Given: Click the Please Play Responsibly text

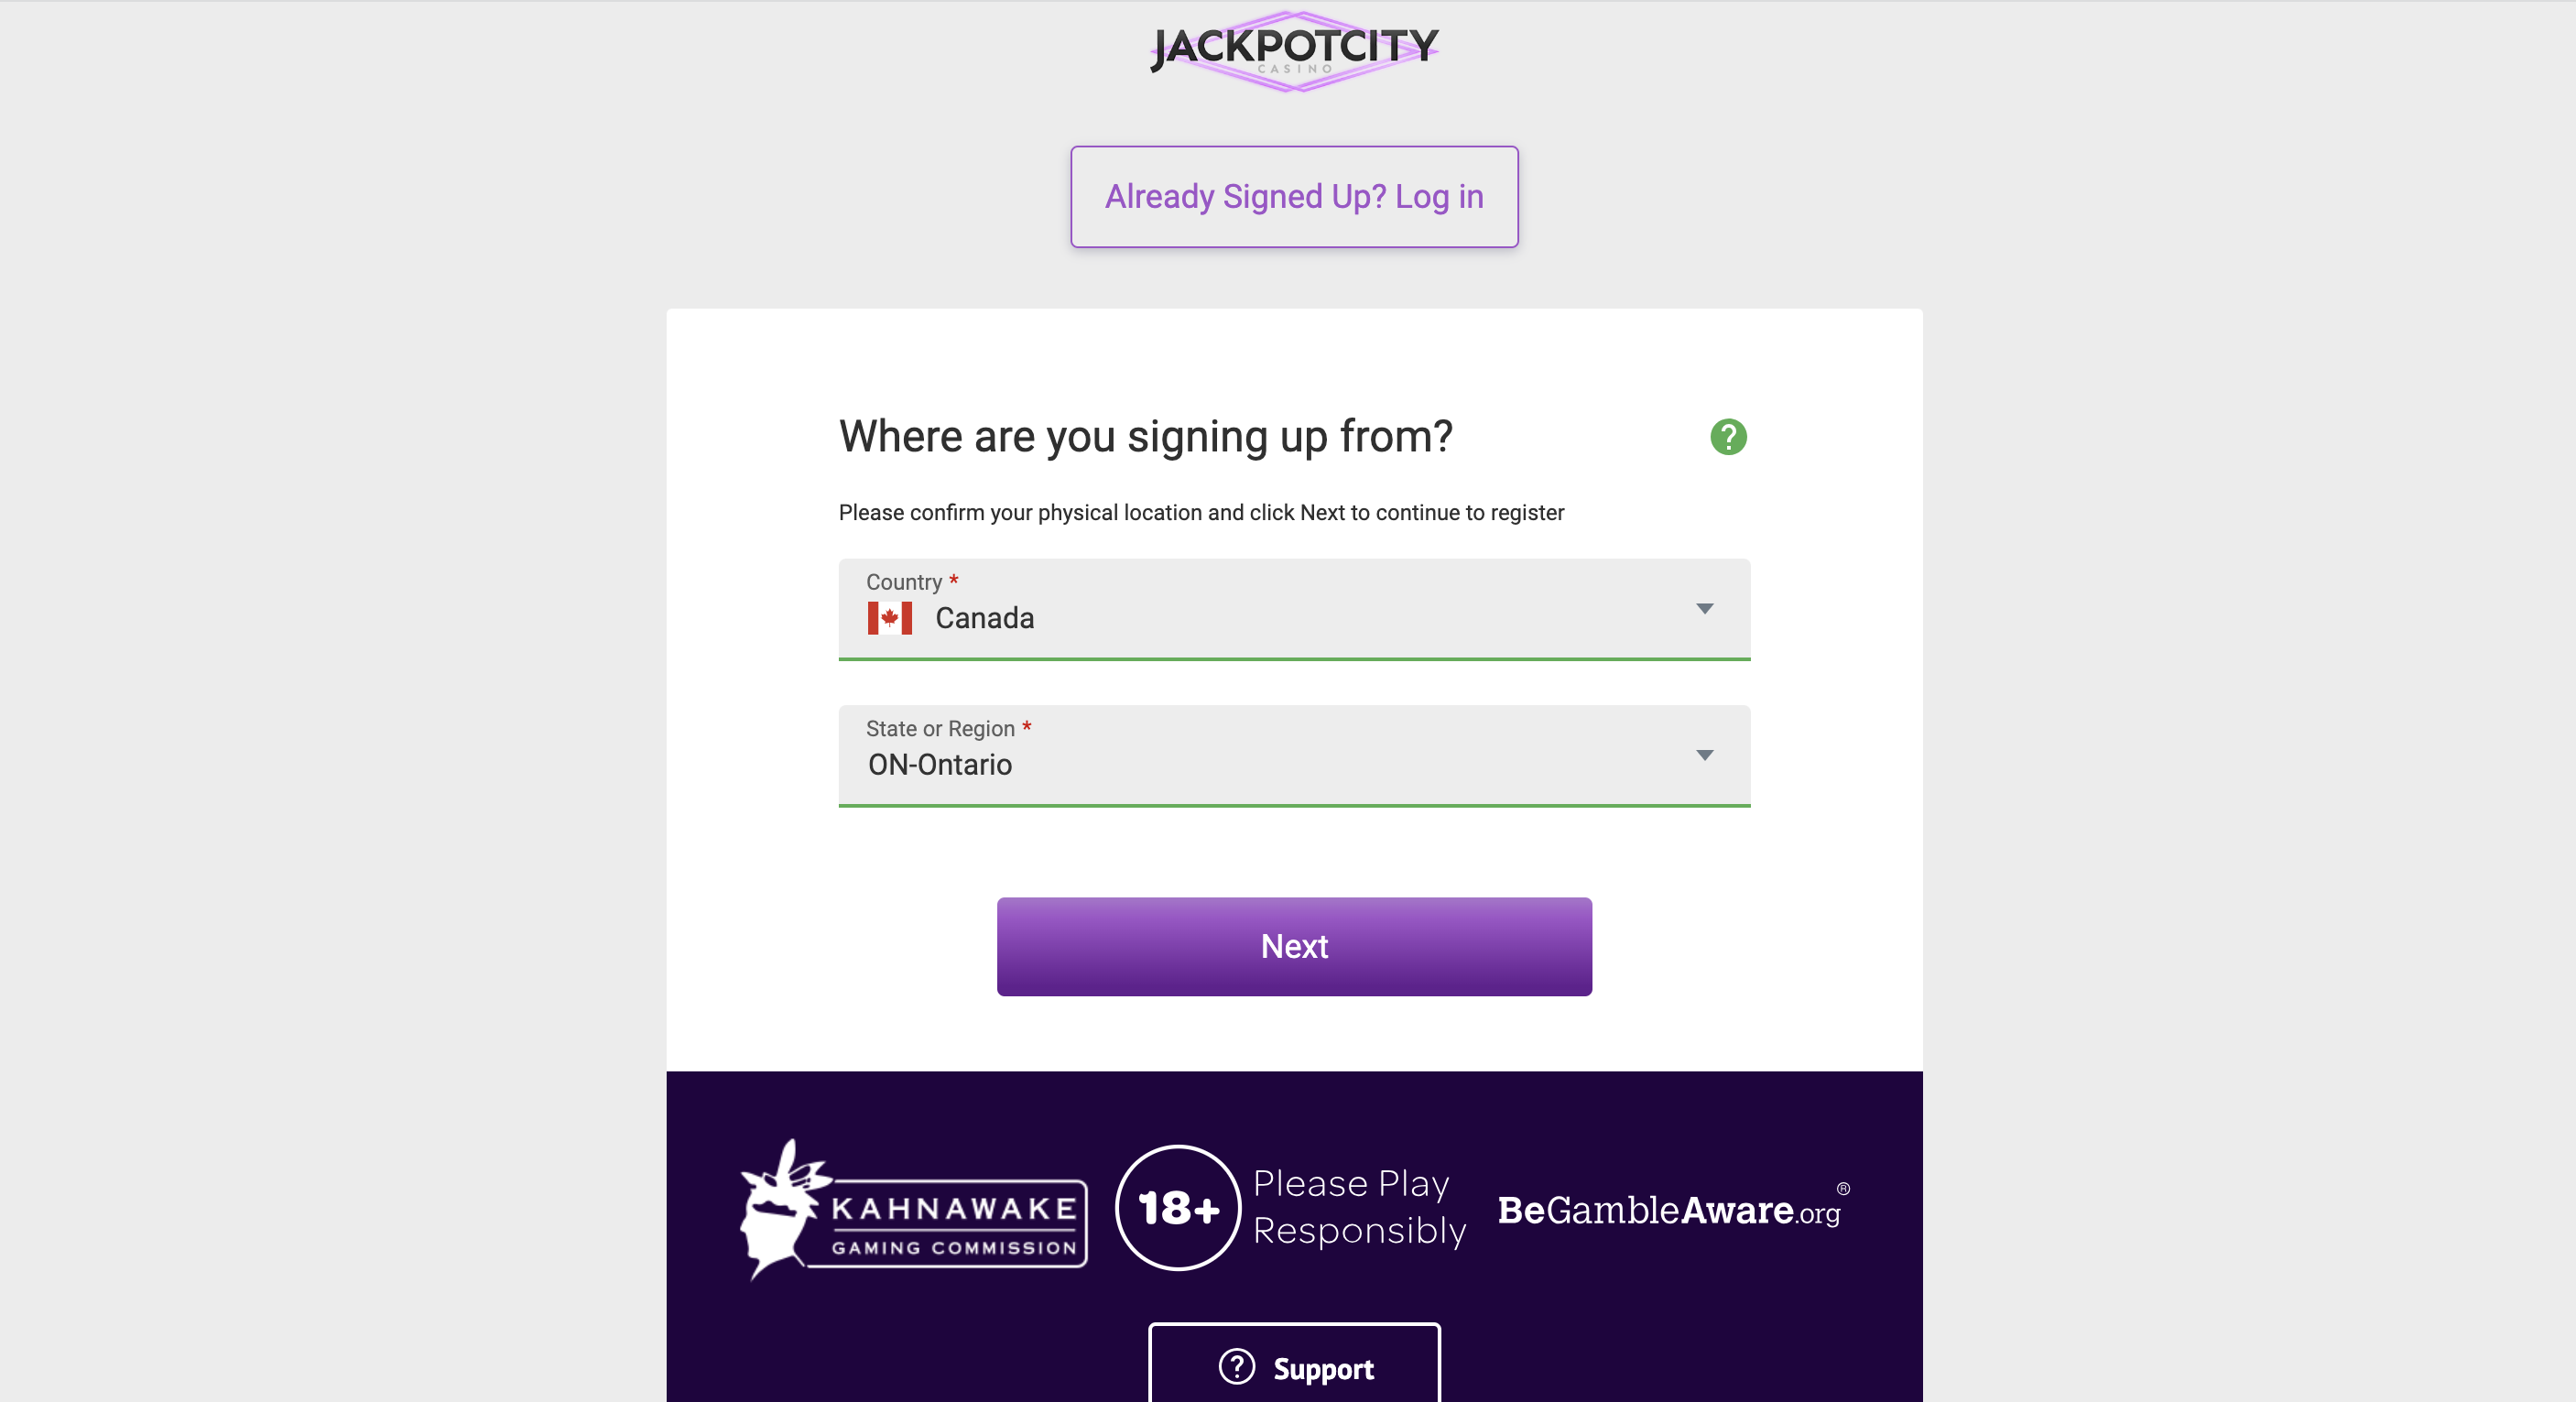Looking at the screenshot, I should (x=1359, y=1207).
